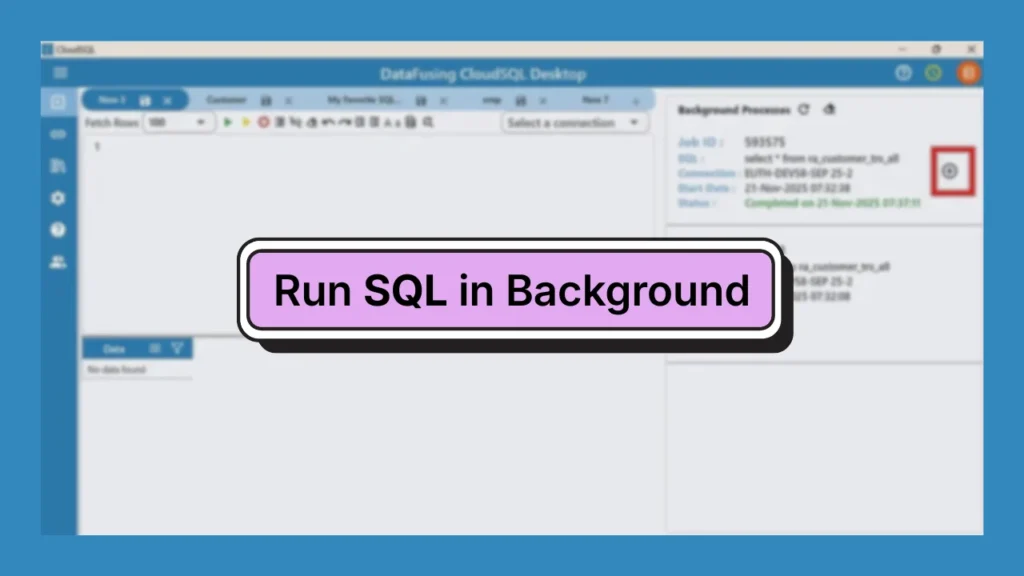Open the settings gear in left sidebar
Image resolution: width=1024 pixels, height=576 pixels.
(58, 198)
